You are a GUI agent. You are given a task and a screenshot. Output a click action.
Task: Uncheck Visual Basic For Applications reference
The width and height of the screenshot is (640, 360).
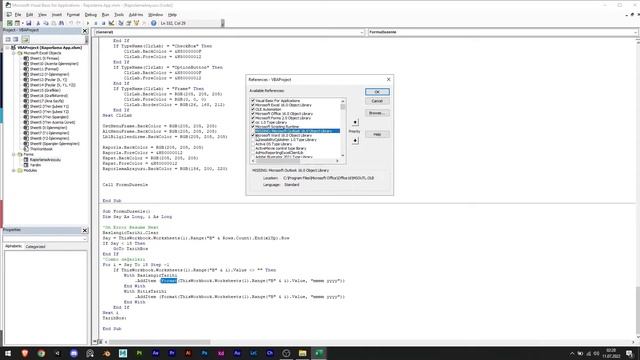point(253,100)
